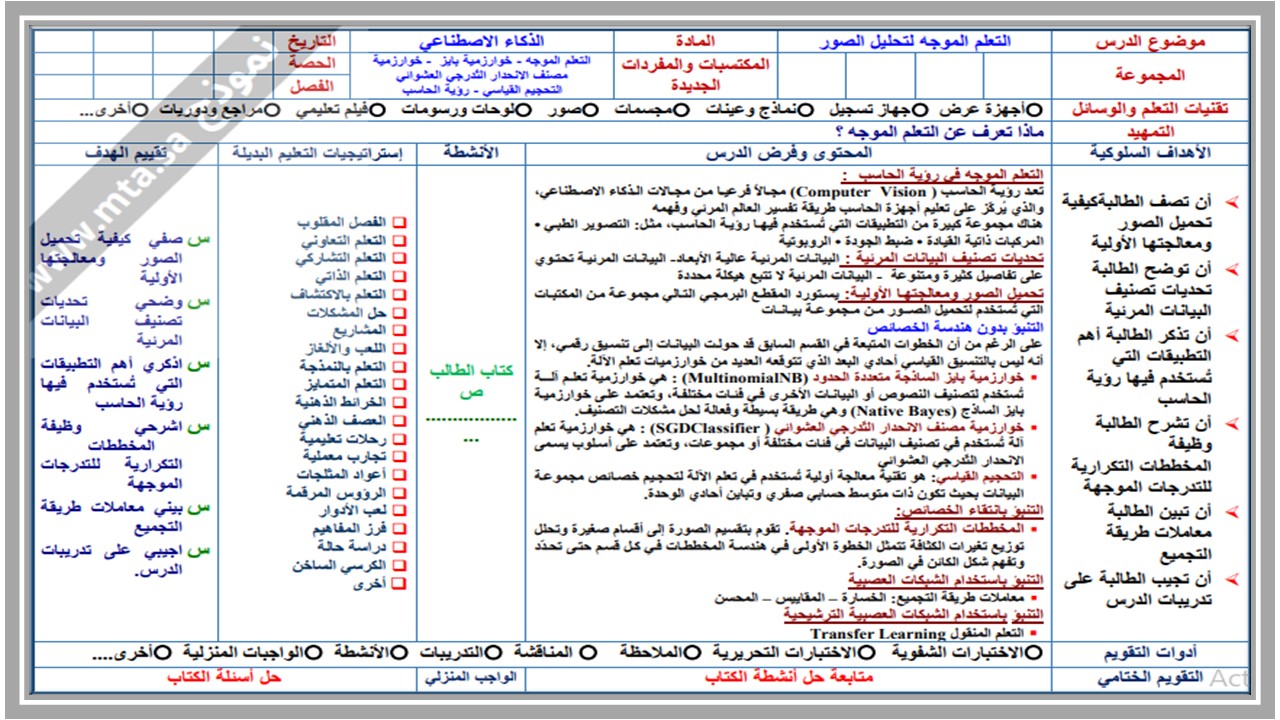
Task: Enable the المشاريع strategy checkbox
Action: click(x=398, y=331)
